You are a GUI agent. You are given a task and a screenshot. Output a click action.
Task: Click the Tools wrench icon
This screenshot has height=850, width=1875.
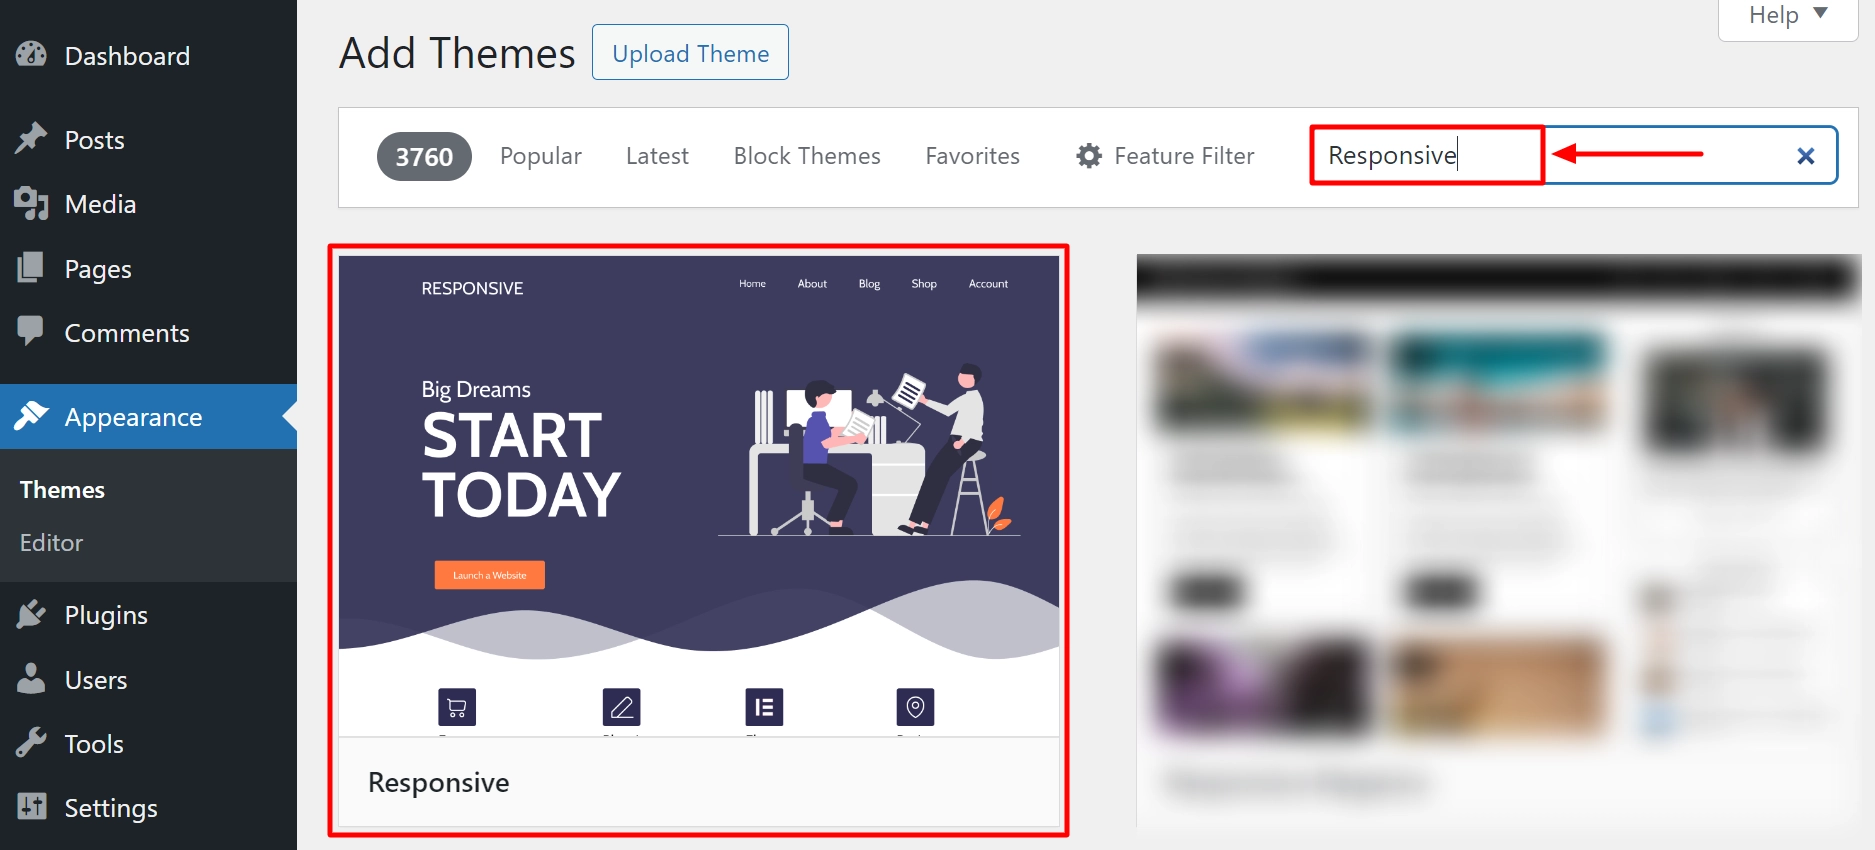(31, 742)
